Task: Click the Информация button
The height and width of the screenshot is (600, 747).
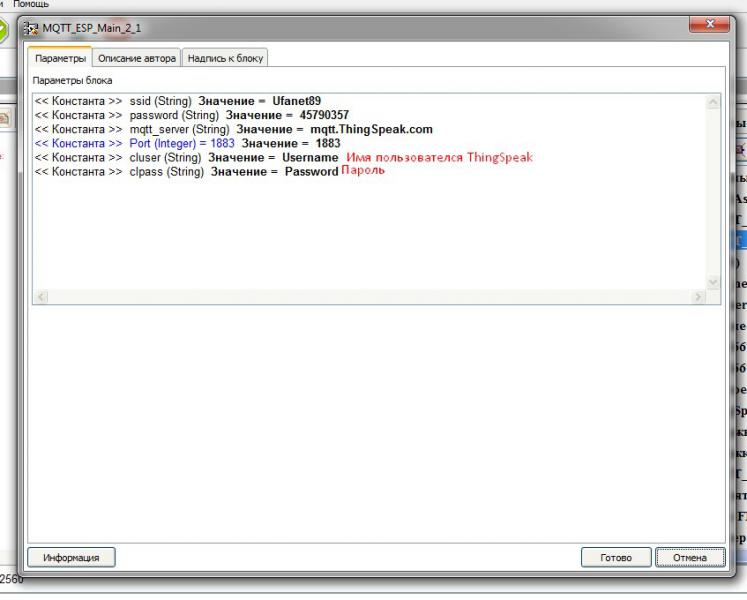Action: point(71,560)
